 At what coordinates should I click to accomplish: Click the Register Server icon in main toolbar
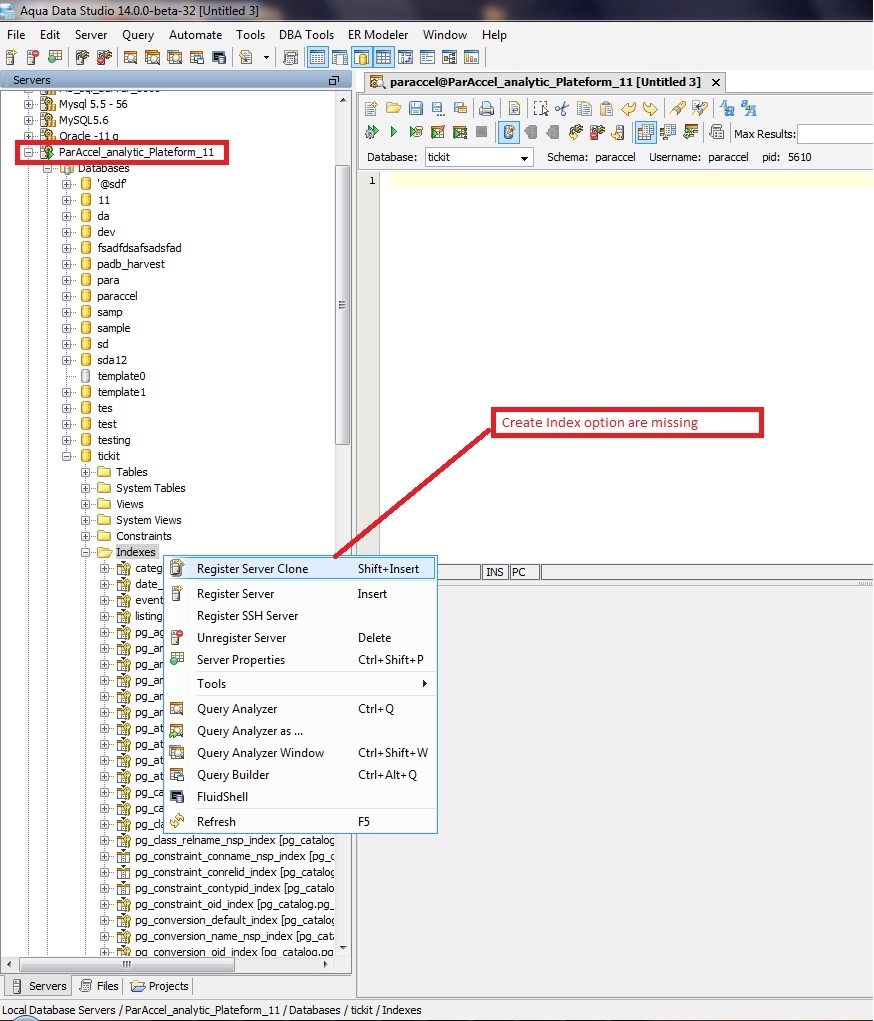11,57
